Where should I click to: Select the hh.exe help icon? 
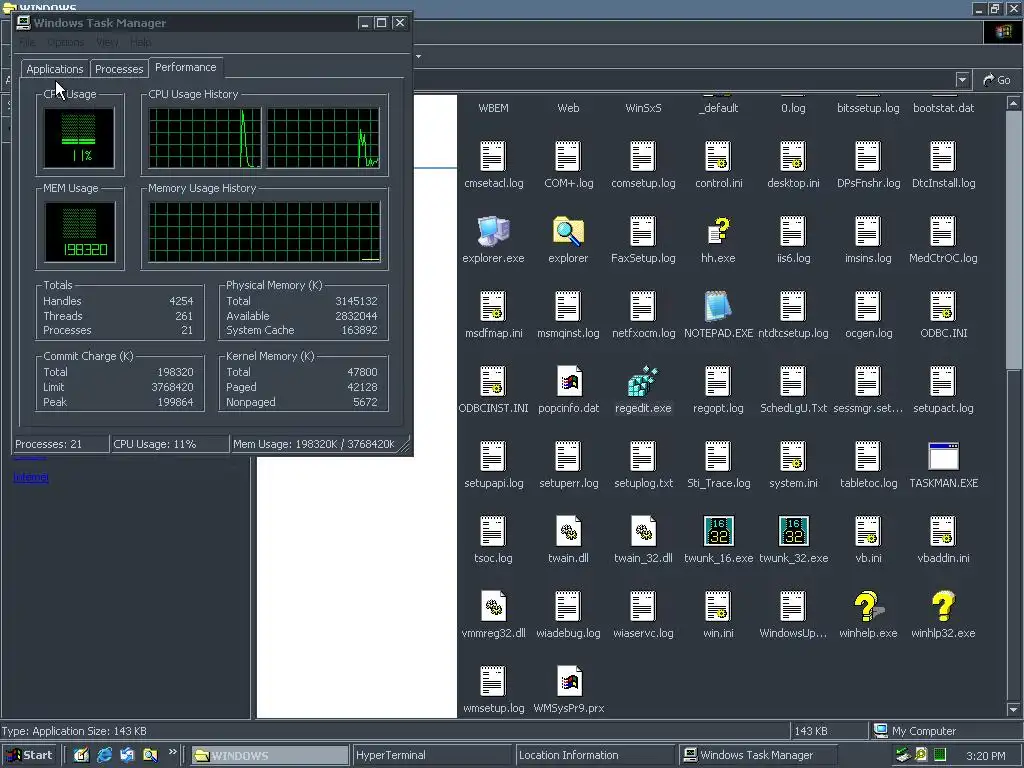718,231
